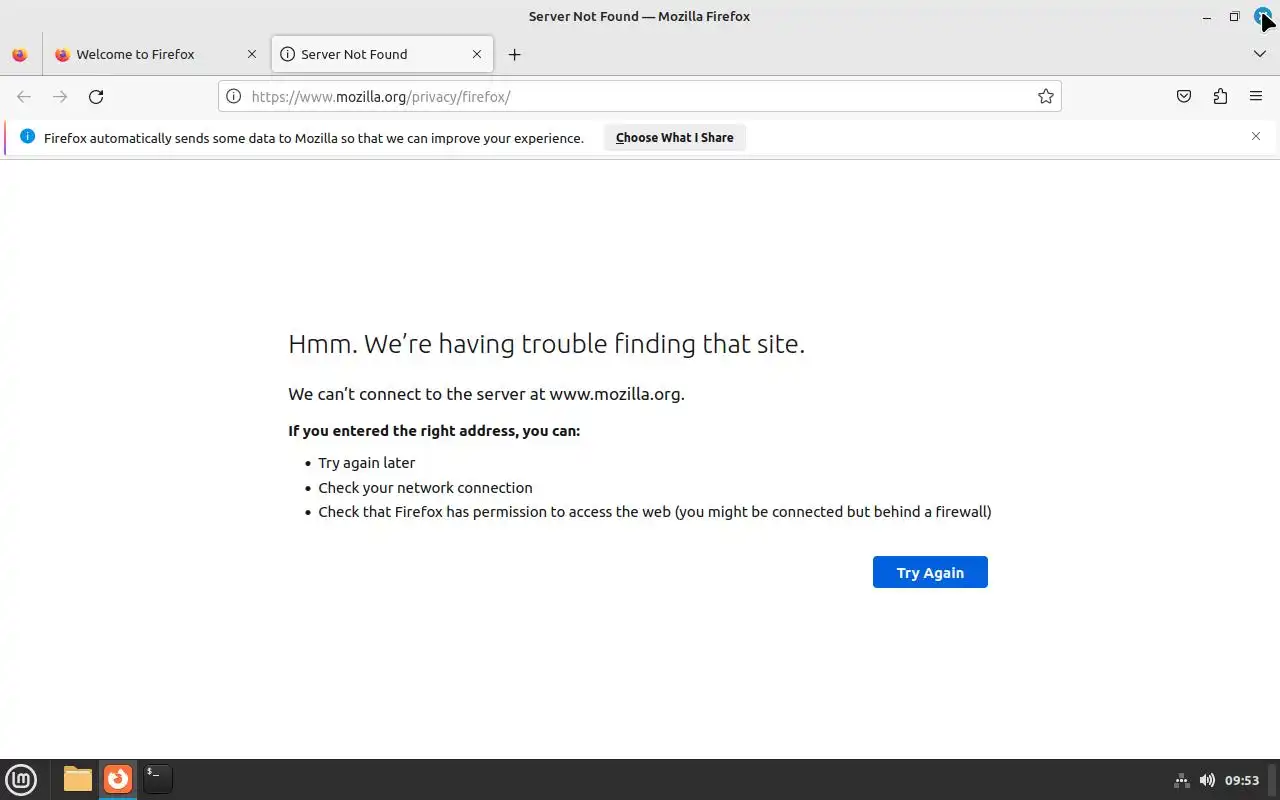Restore down the Firefox window
The height and width of the screenshot is (800, 1280).
[x=1234, y=16]
